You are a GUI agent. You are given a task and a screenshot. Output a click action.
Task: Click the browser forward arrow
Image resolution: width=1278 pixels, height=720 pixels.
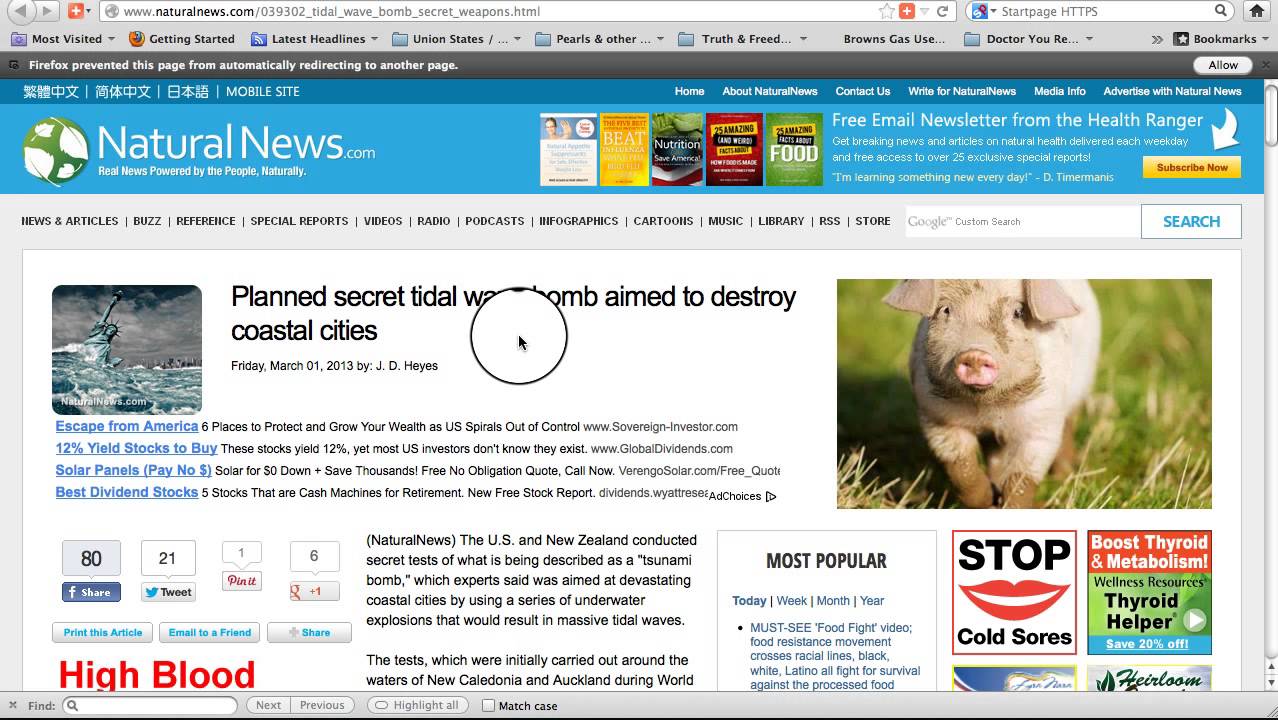point(46,11)
